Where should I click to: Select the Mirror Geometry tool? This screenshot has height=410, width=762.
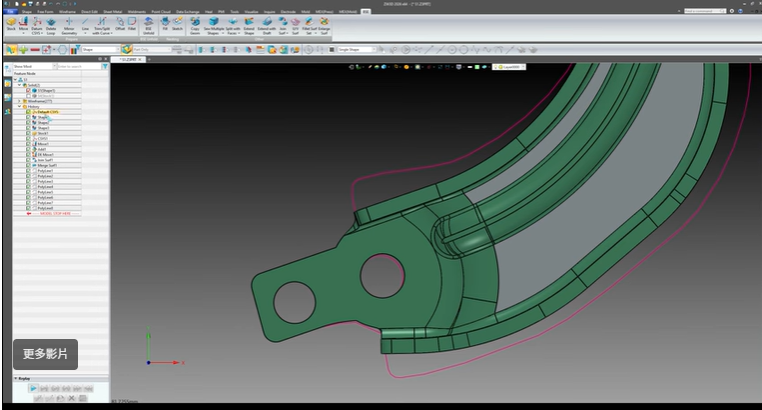point(69,21)
